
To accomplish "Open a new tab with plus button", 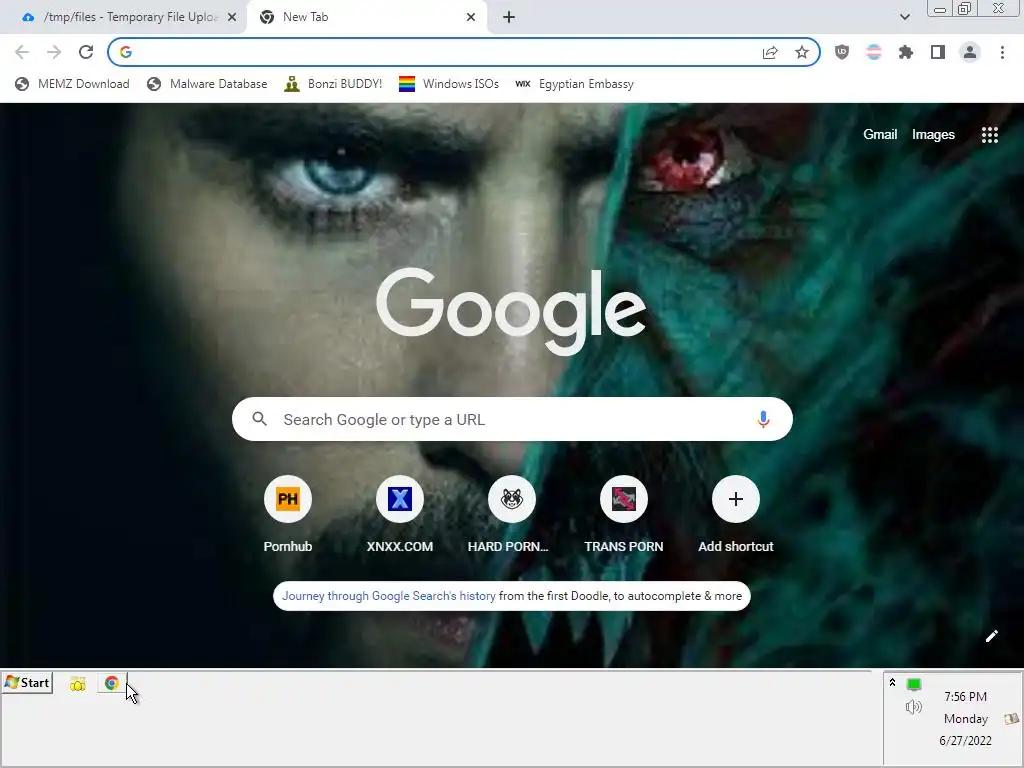I will [x=509, y=17].
